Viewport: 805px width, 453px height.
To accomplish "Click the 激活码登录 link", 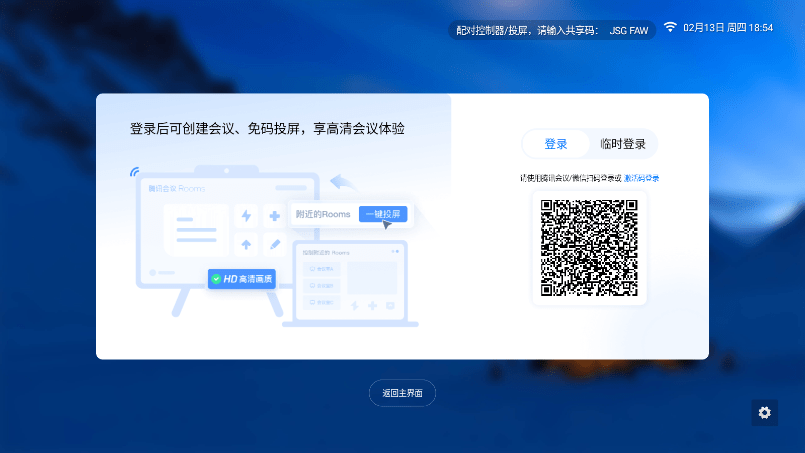I will 641,178.
